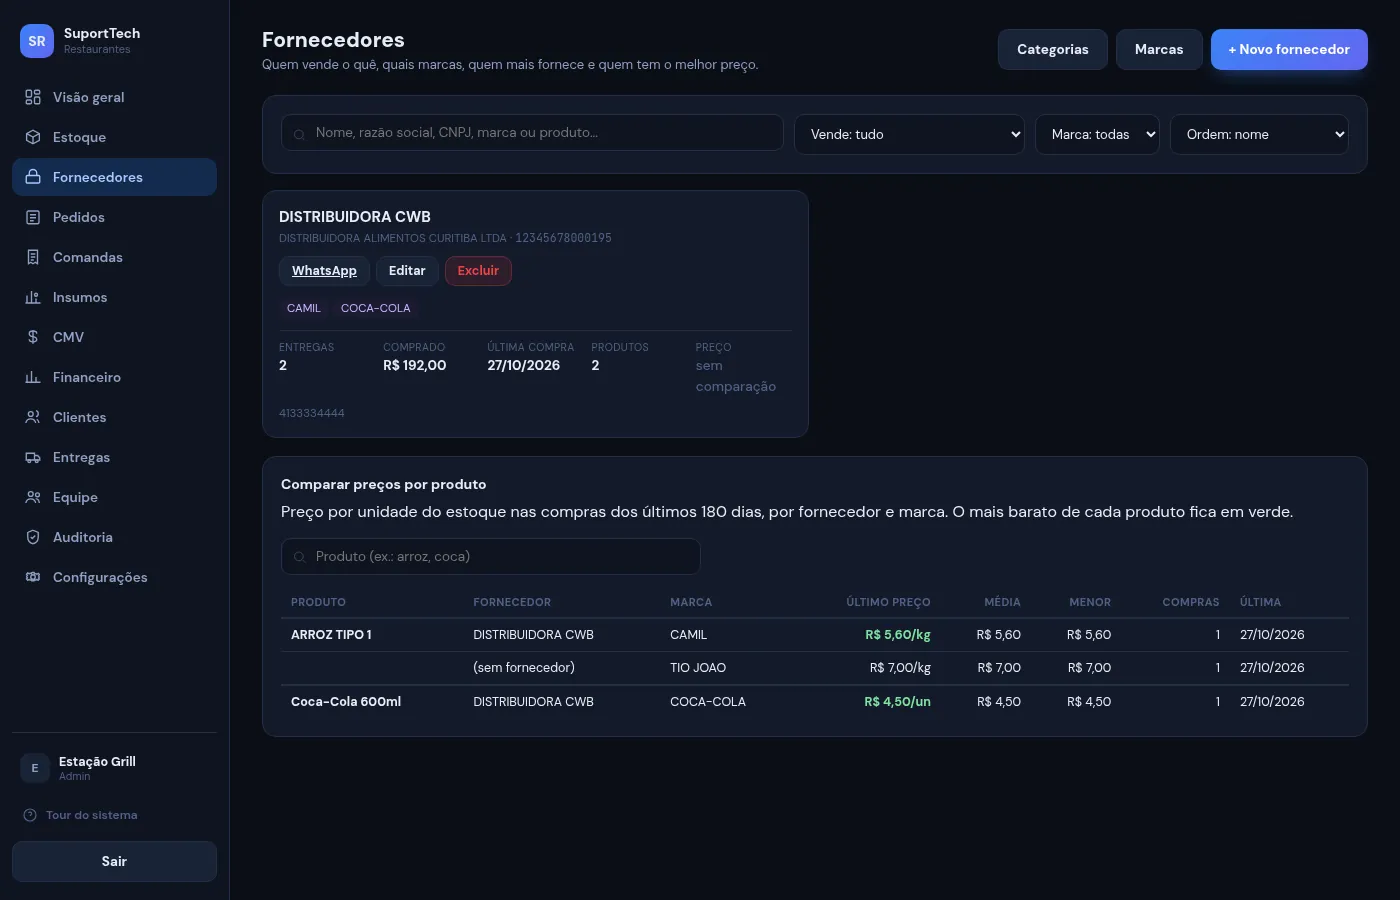Click the '(sem fornecedor)' table cell

point(524,668)
